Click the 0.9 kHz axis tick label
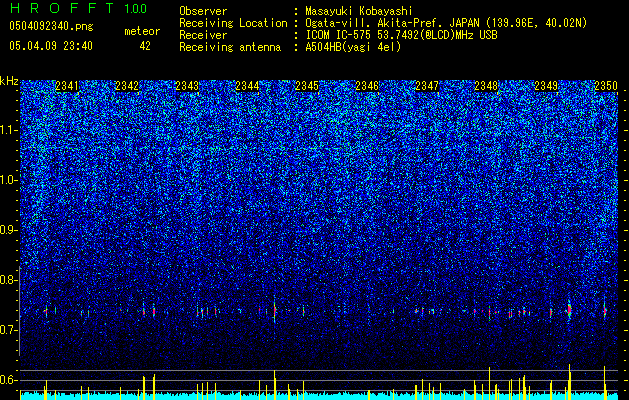 [x=9, y=230]
